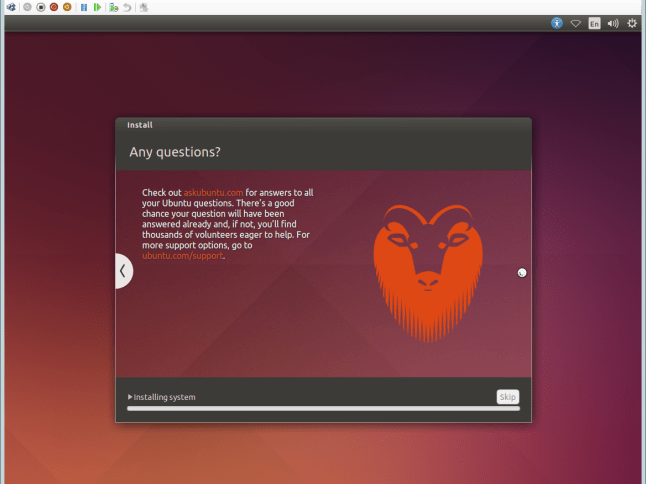Create a checkpoint using the toolbar icon
This screenshot has width=646, height=484.
click(114, 7)
